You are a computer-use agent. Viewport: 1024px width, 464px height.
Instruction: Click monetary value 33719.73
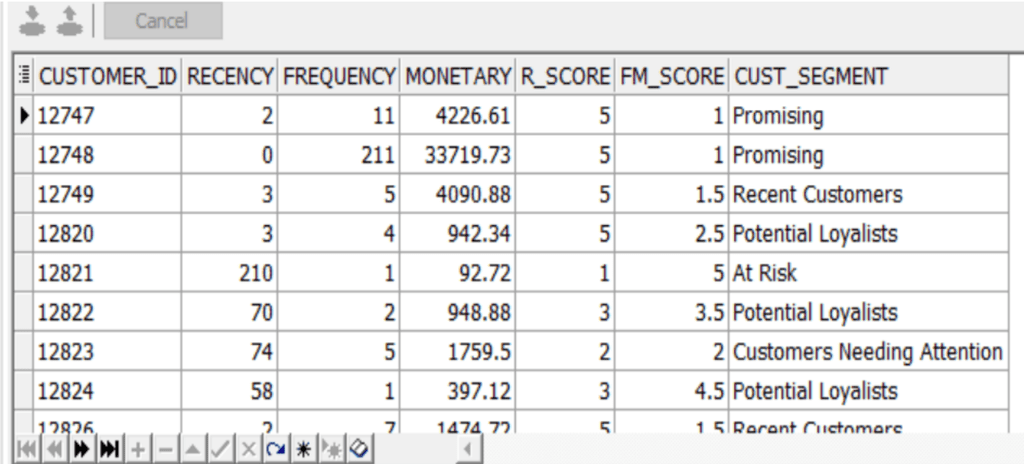point(457,155)
